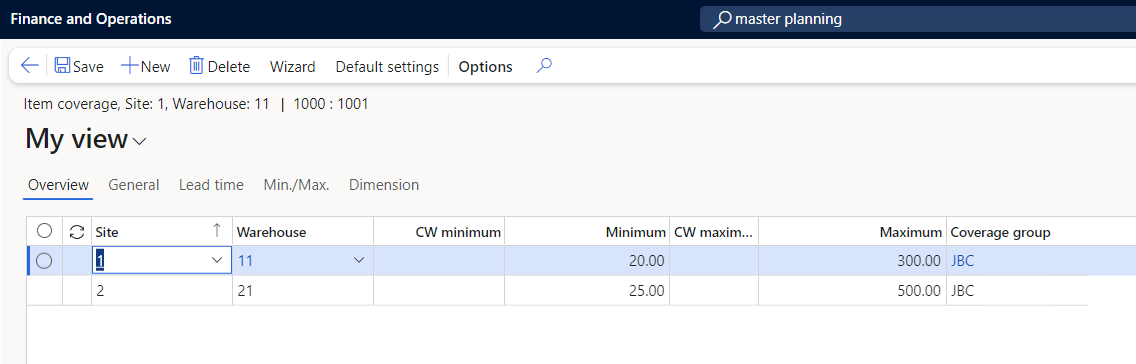Click the magnifier in the top search box

click(x=722, y=20)
